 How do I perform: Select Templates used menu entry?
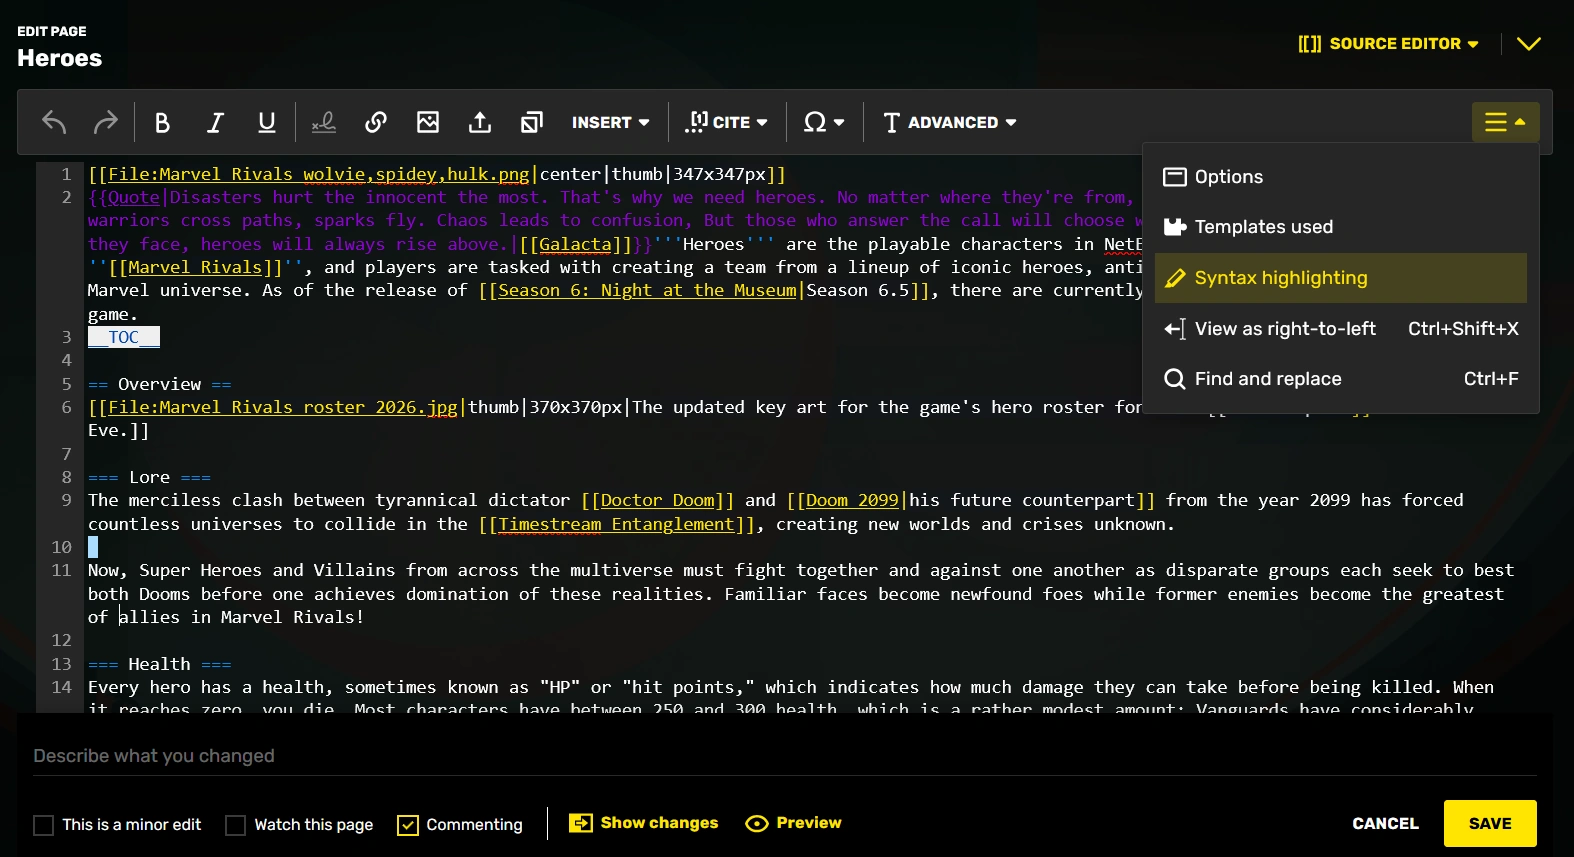[x=1340, y=227]
